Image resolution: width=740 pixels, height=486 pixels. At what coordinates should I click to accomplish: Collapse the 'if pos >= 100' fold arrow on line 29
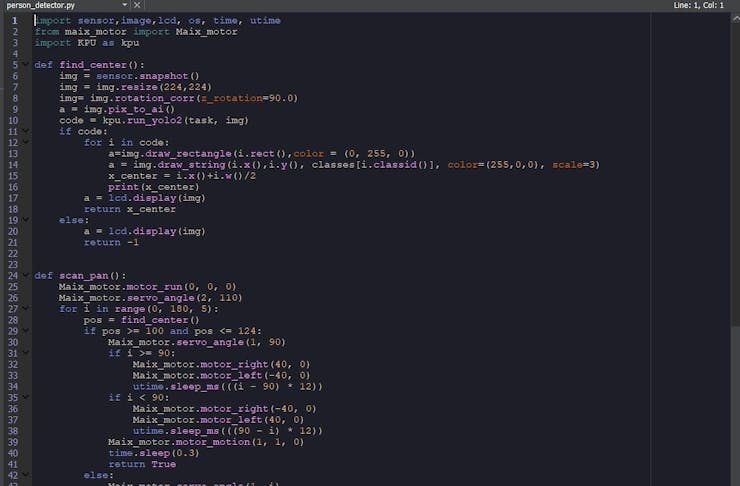tap(26, 330)
